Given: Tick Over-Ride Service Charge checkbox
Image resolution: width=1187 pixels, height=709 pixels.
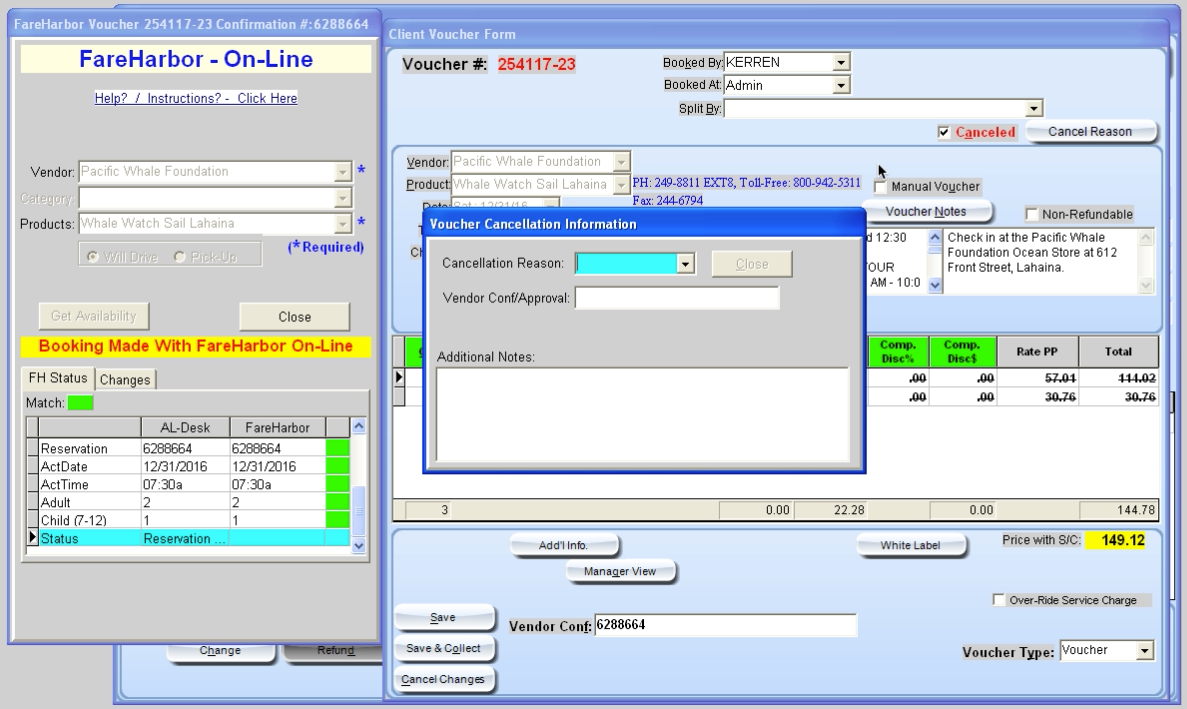Looking at the screenshot, I should point(999,600).
